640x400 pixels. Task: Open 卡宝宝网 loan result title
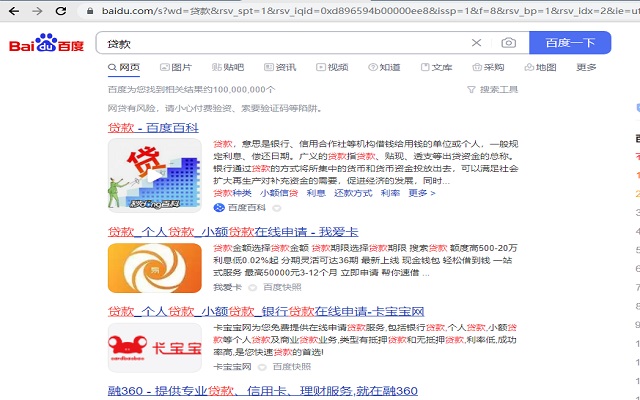pyautogui.click(x=266, y=312)
